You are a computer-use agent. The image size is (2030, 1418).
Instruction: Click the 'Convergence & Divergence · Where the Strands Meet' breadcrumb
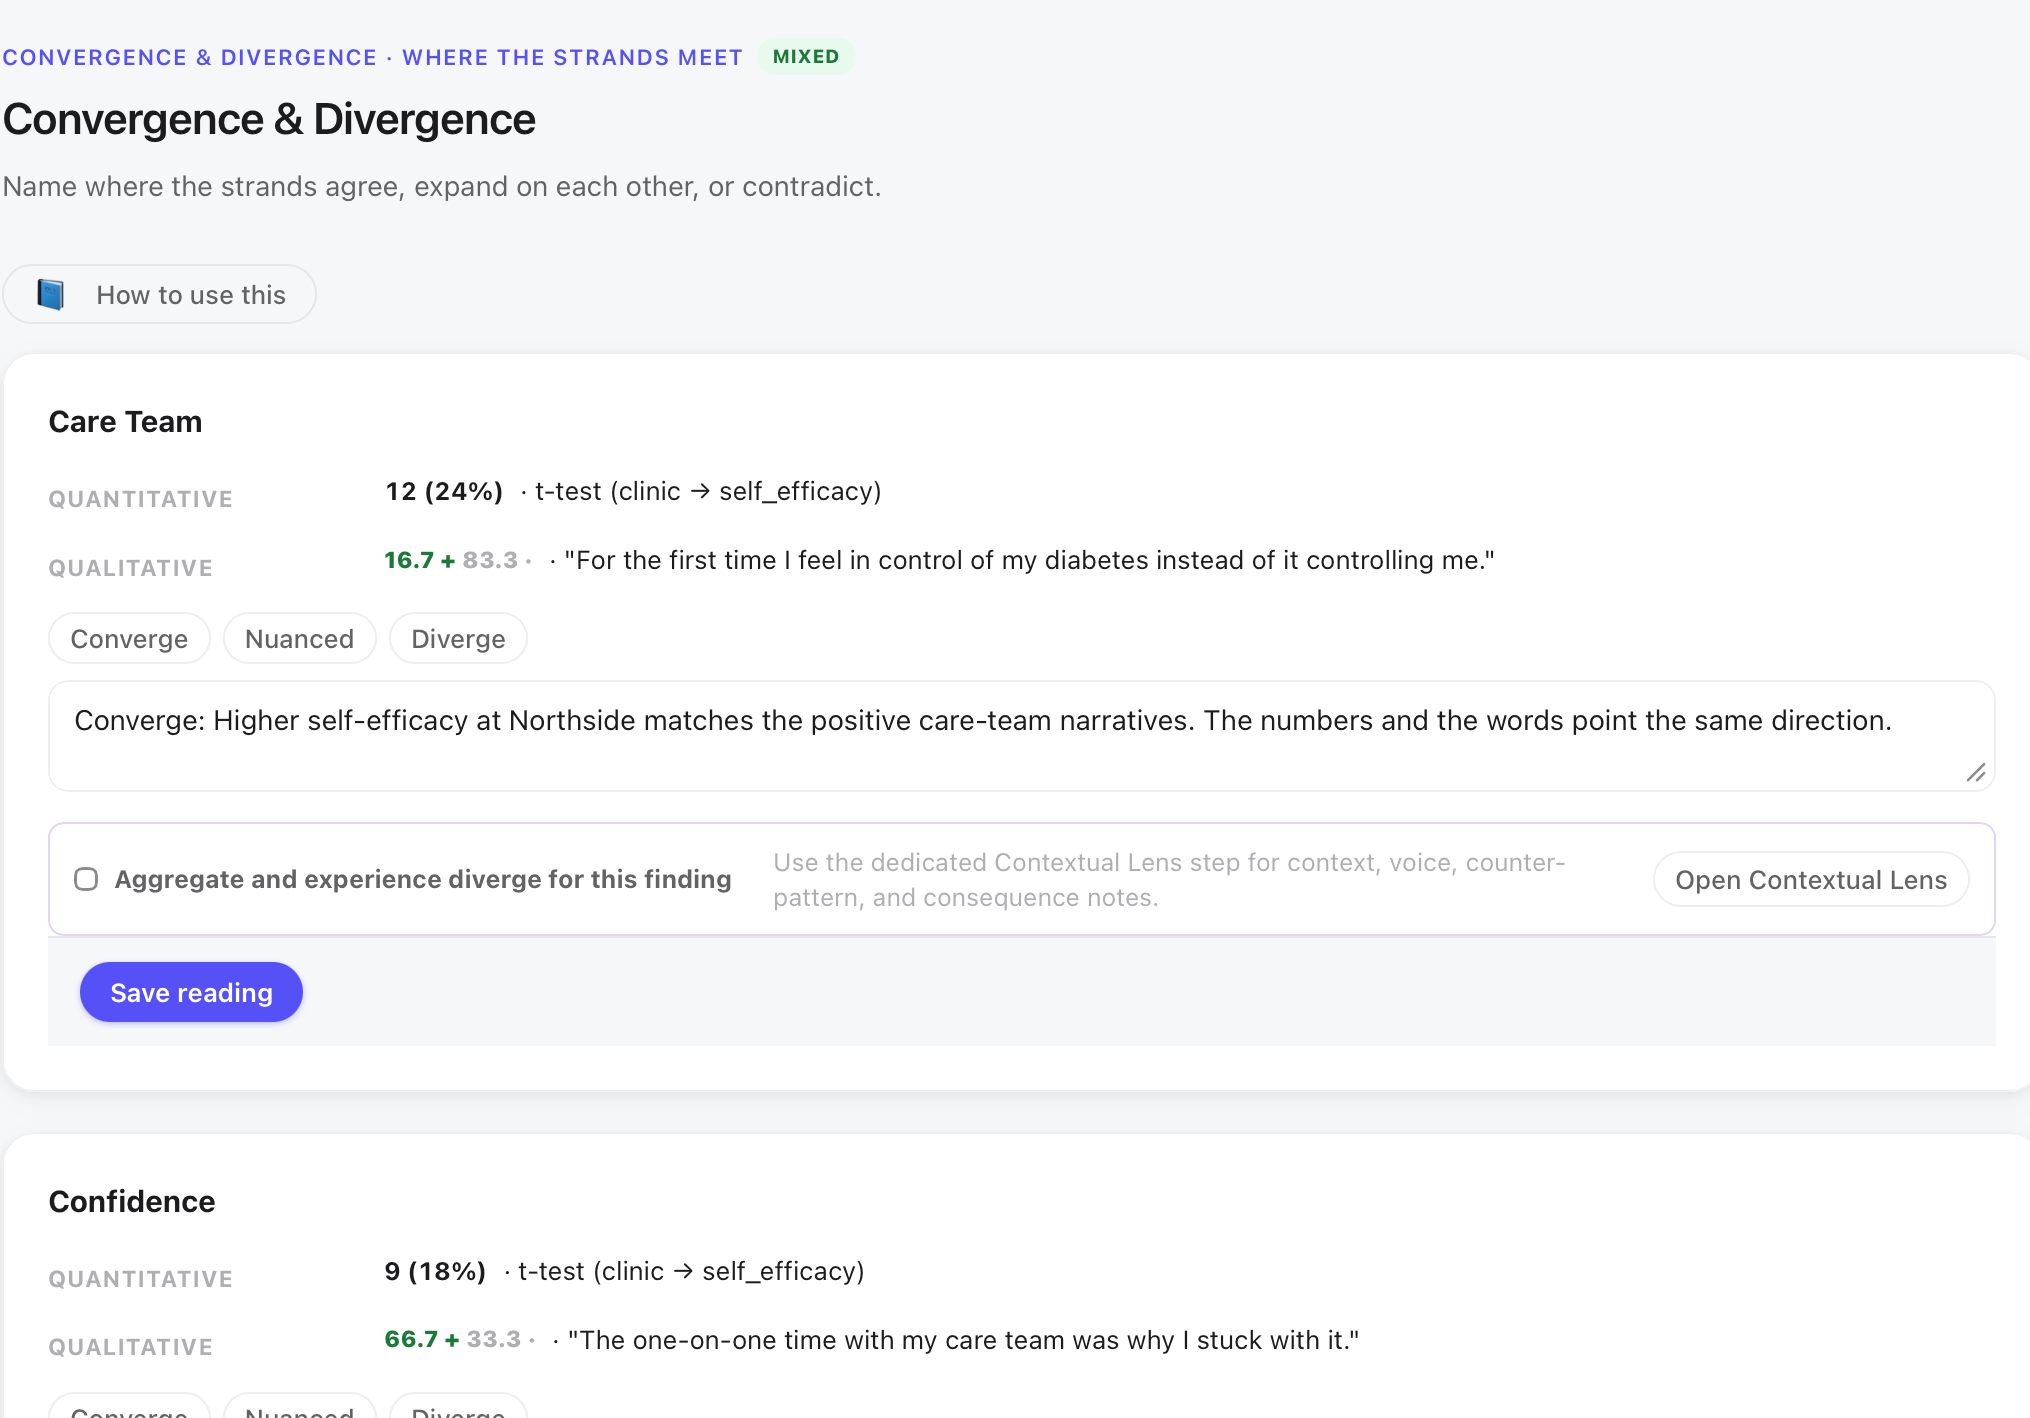(372, 58)
